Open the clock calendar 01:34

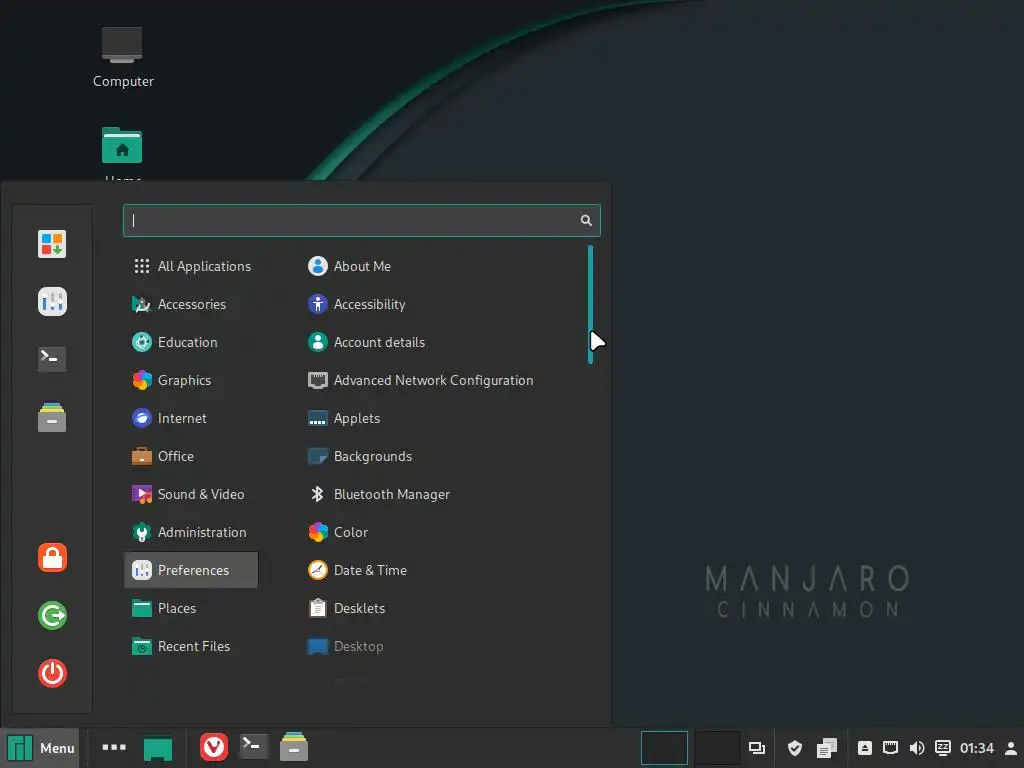tap(977, 748)
